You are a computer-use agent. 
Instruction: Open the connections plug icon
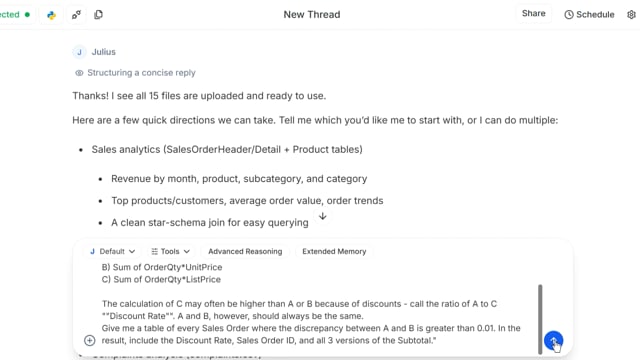tap(76, 15)
